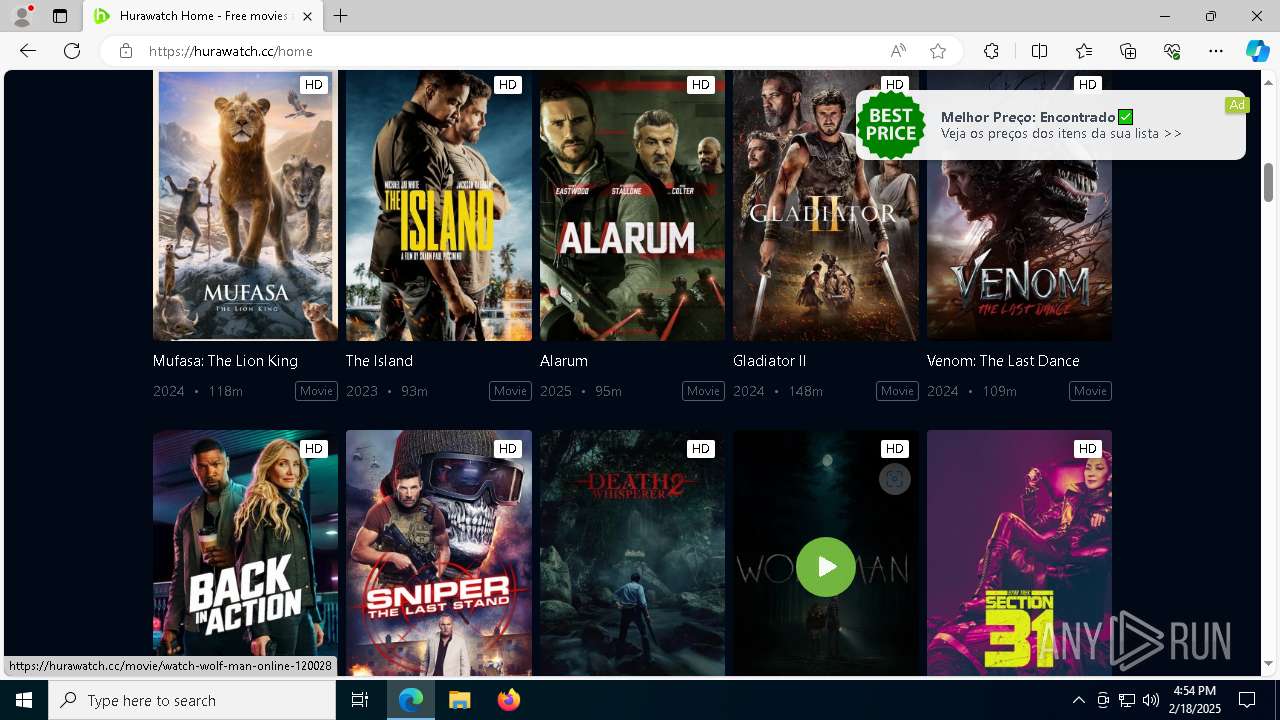This screenshot has height=720, width=1280.
Task: Click the Movie badge under Alarum
Action: (703, 391)
